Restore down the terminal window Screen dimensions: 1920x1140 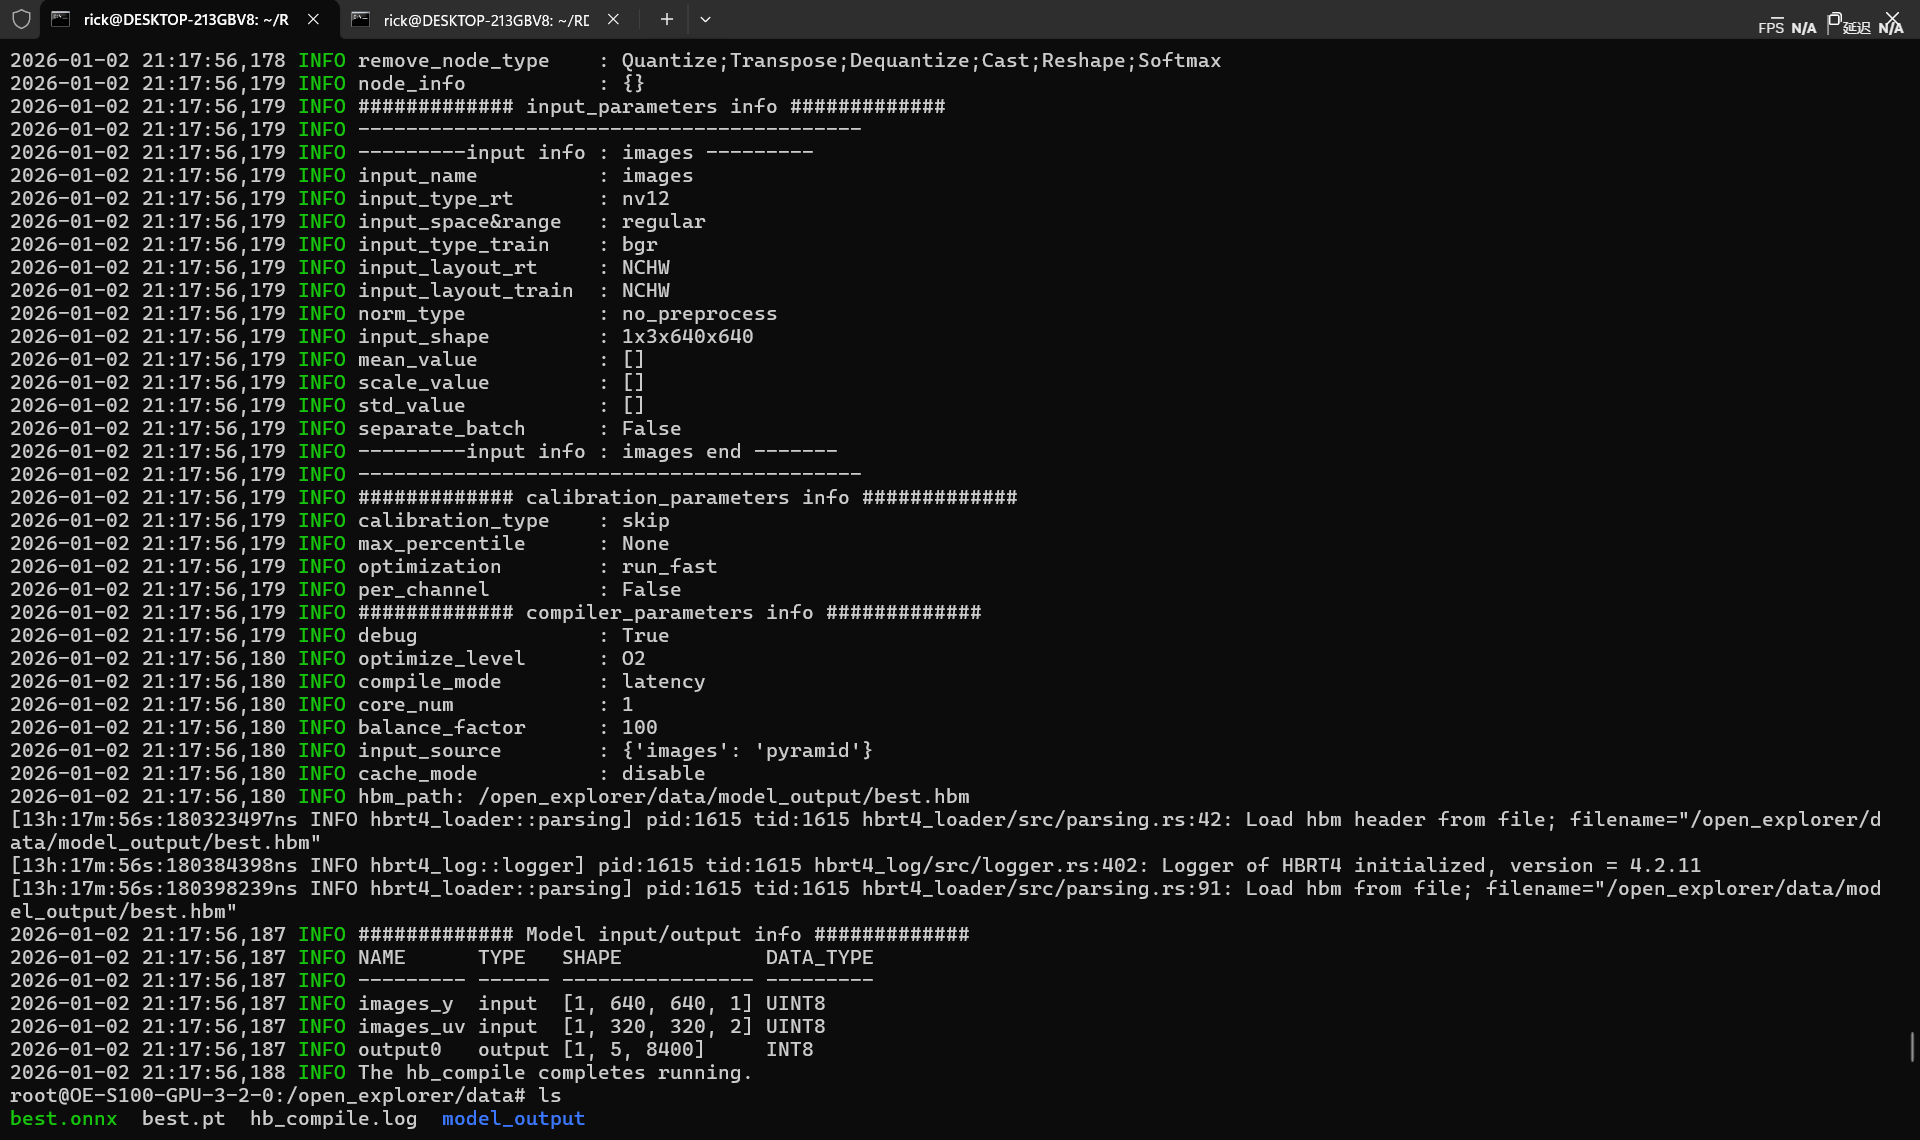pos(1834,16)
